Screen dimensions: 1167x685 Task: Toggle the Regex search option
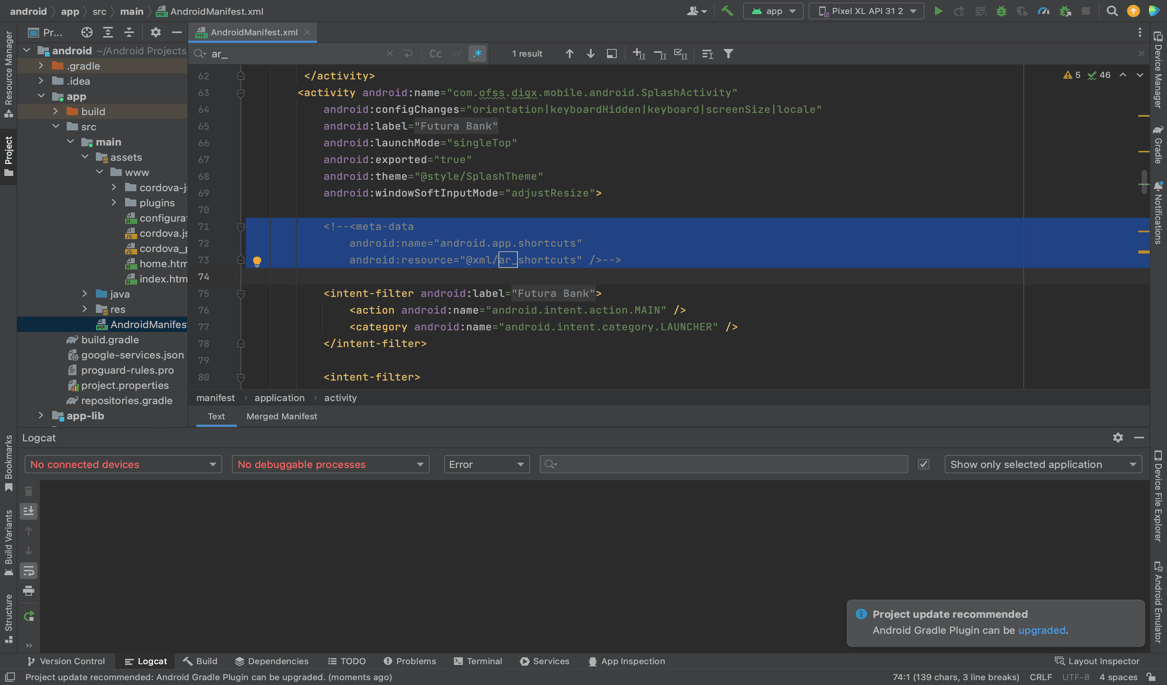(477, 54)
